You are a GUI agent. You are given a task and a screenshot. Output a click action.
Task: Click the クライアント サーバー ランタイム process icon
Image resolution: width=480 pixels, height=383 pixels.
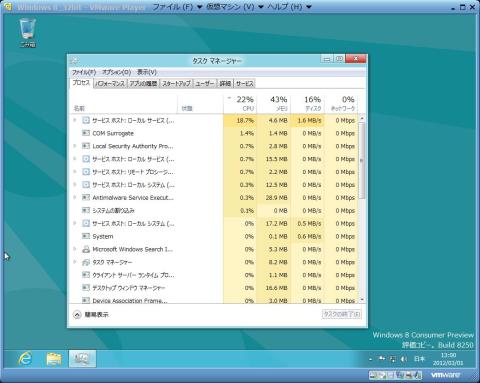click(86, 275)
